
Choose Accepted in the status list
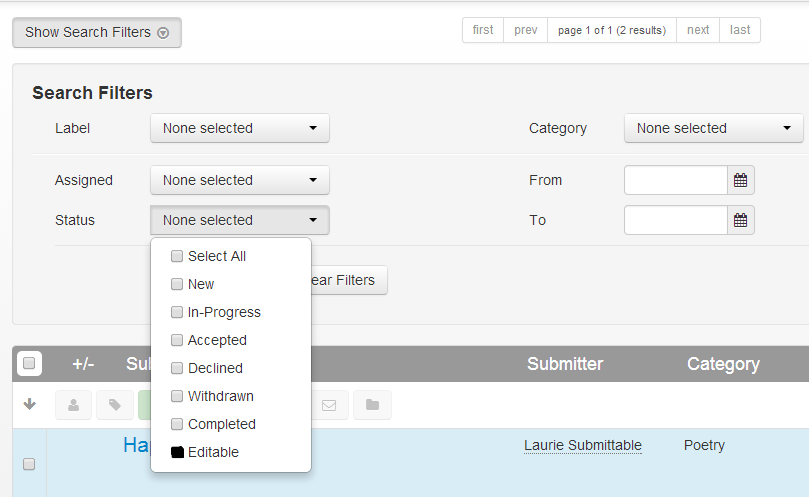pos(217,340)
